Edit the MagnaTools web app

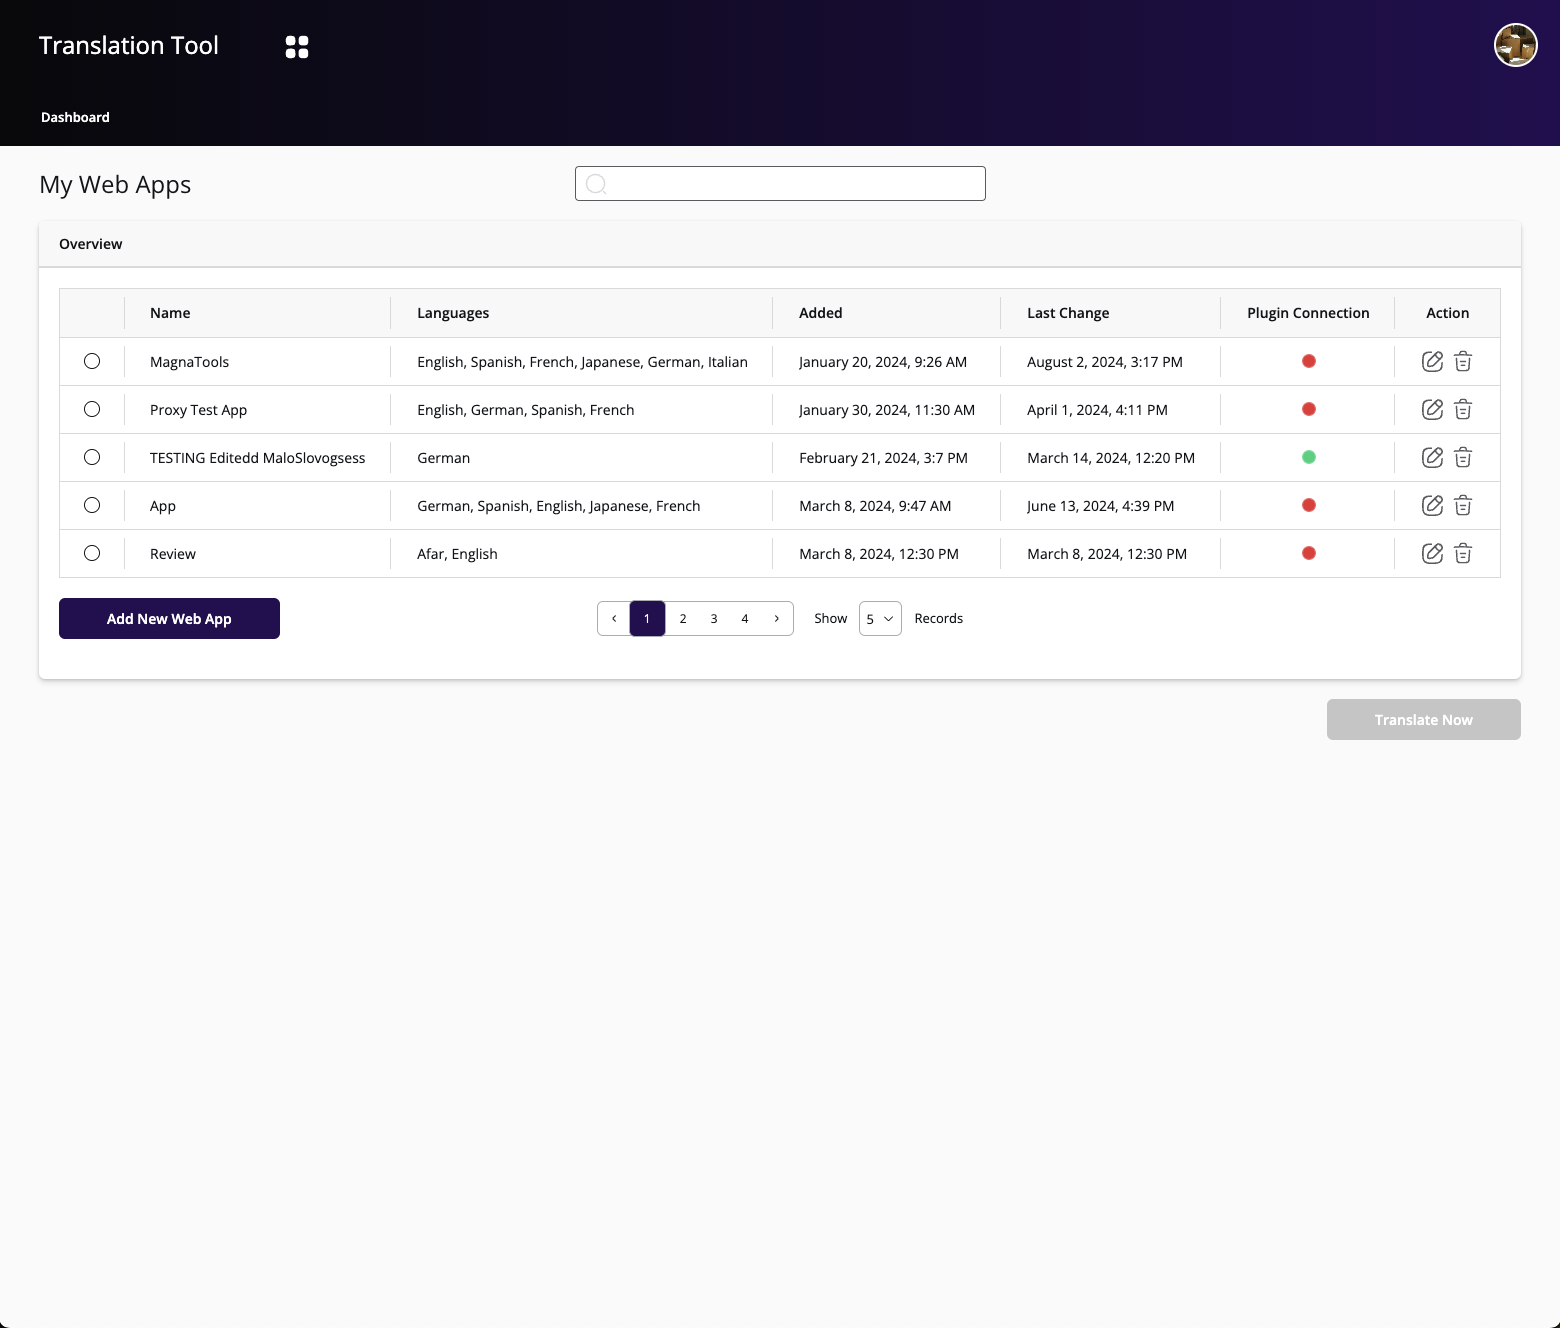(x=1432, y=362)
